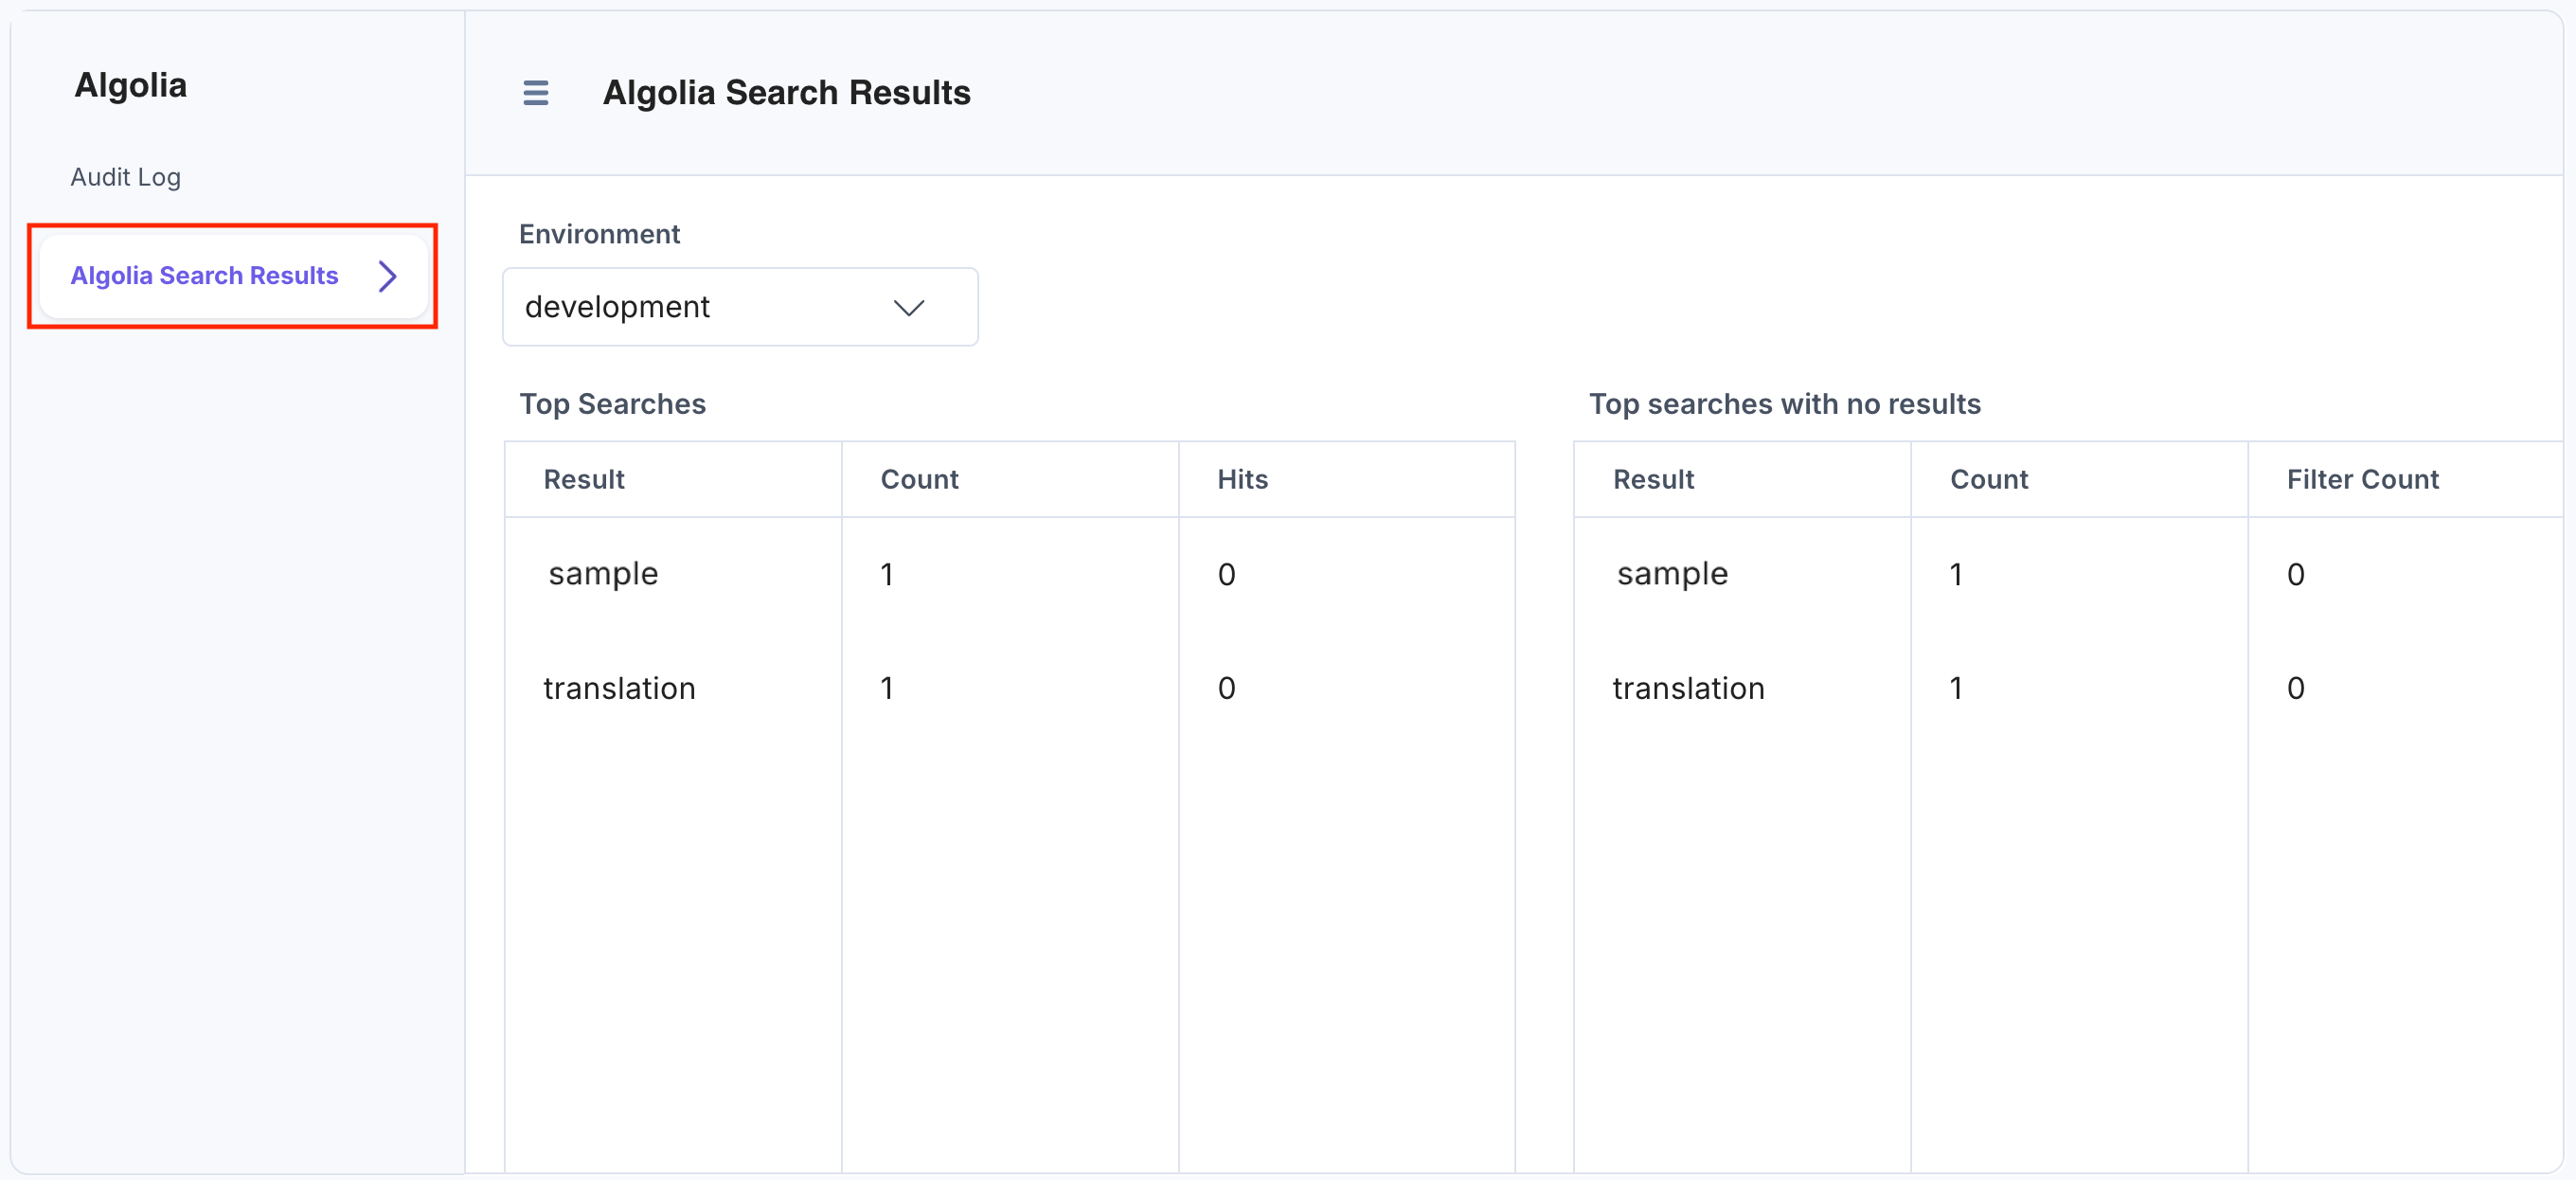The image size is (2576, 1180).
Task: Select sample in the no-results table
Action: click(1672, 574)
